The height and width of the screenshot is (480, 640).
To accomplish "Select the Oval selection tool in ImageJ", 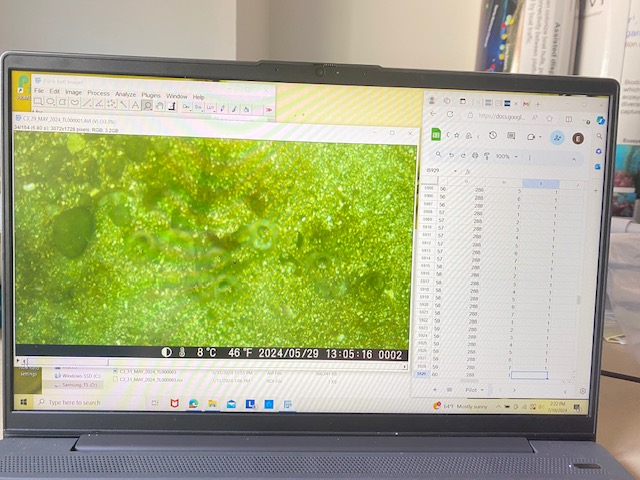I will pos(50,102).
